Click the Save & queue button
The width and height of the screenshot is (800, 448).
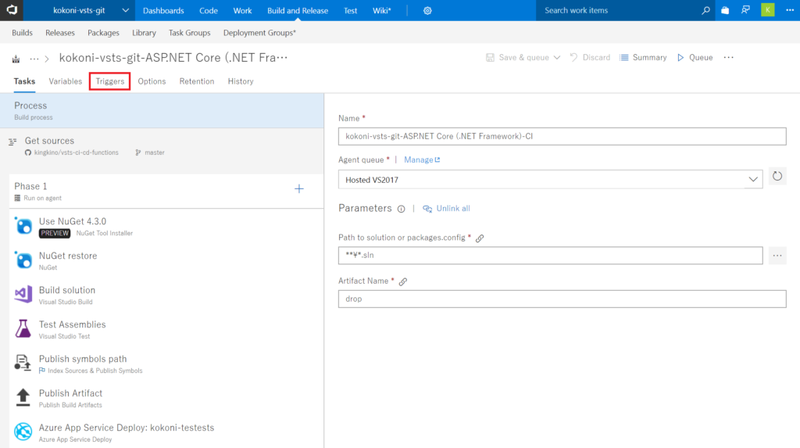coord(517,58)
